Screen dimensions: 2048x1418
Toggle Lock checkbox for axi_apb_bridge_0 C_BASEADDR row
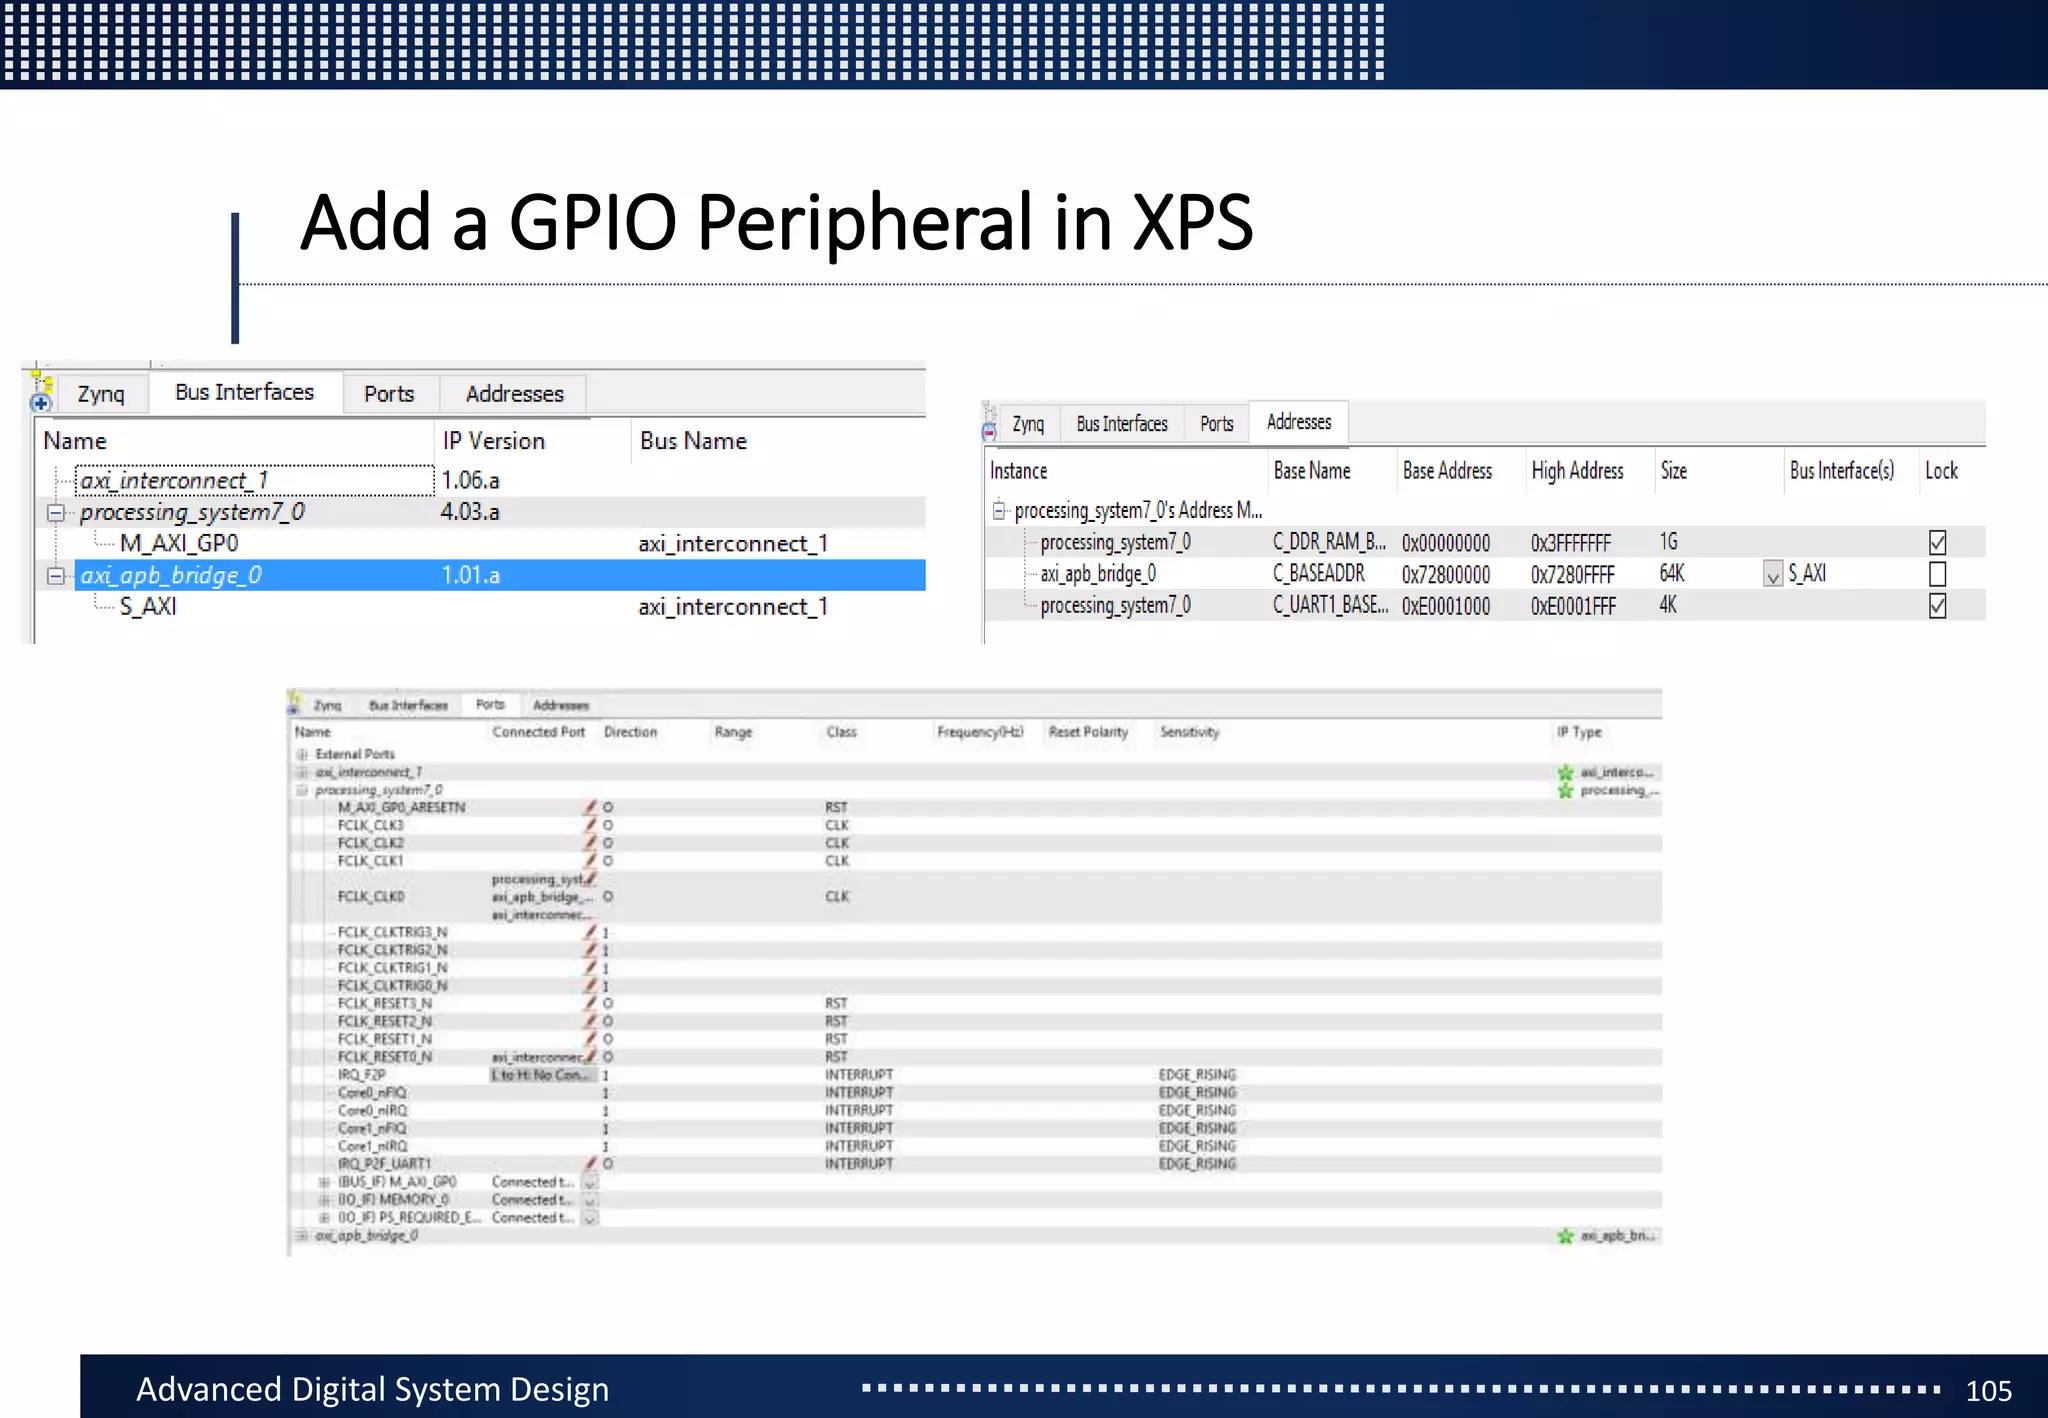[1937, 574]
